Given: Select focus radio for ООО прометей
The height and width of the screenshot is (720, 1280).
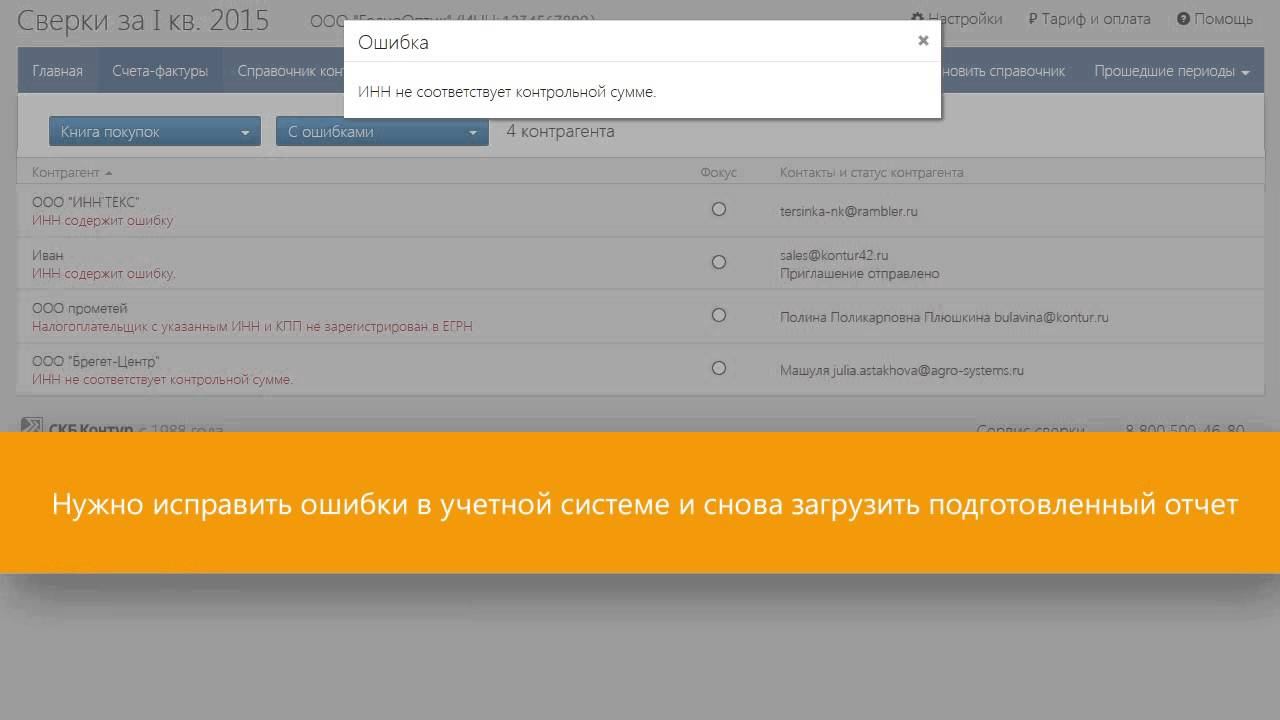Looking at the screenshot, I should point(718,315).
